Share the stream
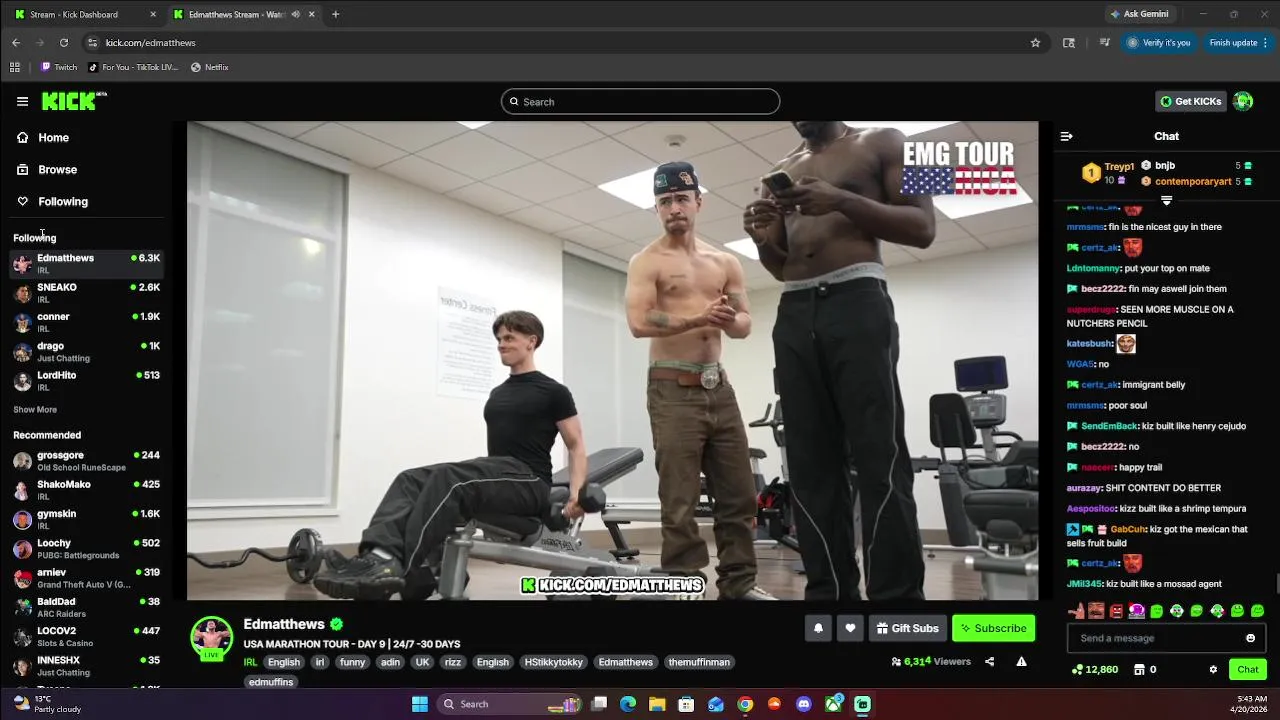The width and height of the screenshot is (1280, 720). click(989, 661)
